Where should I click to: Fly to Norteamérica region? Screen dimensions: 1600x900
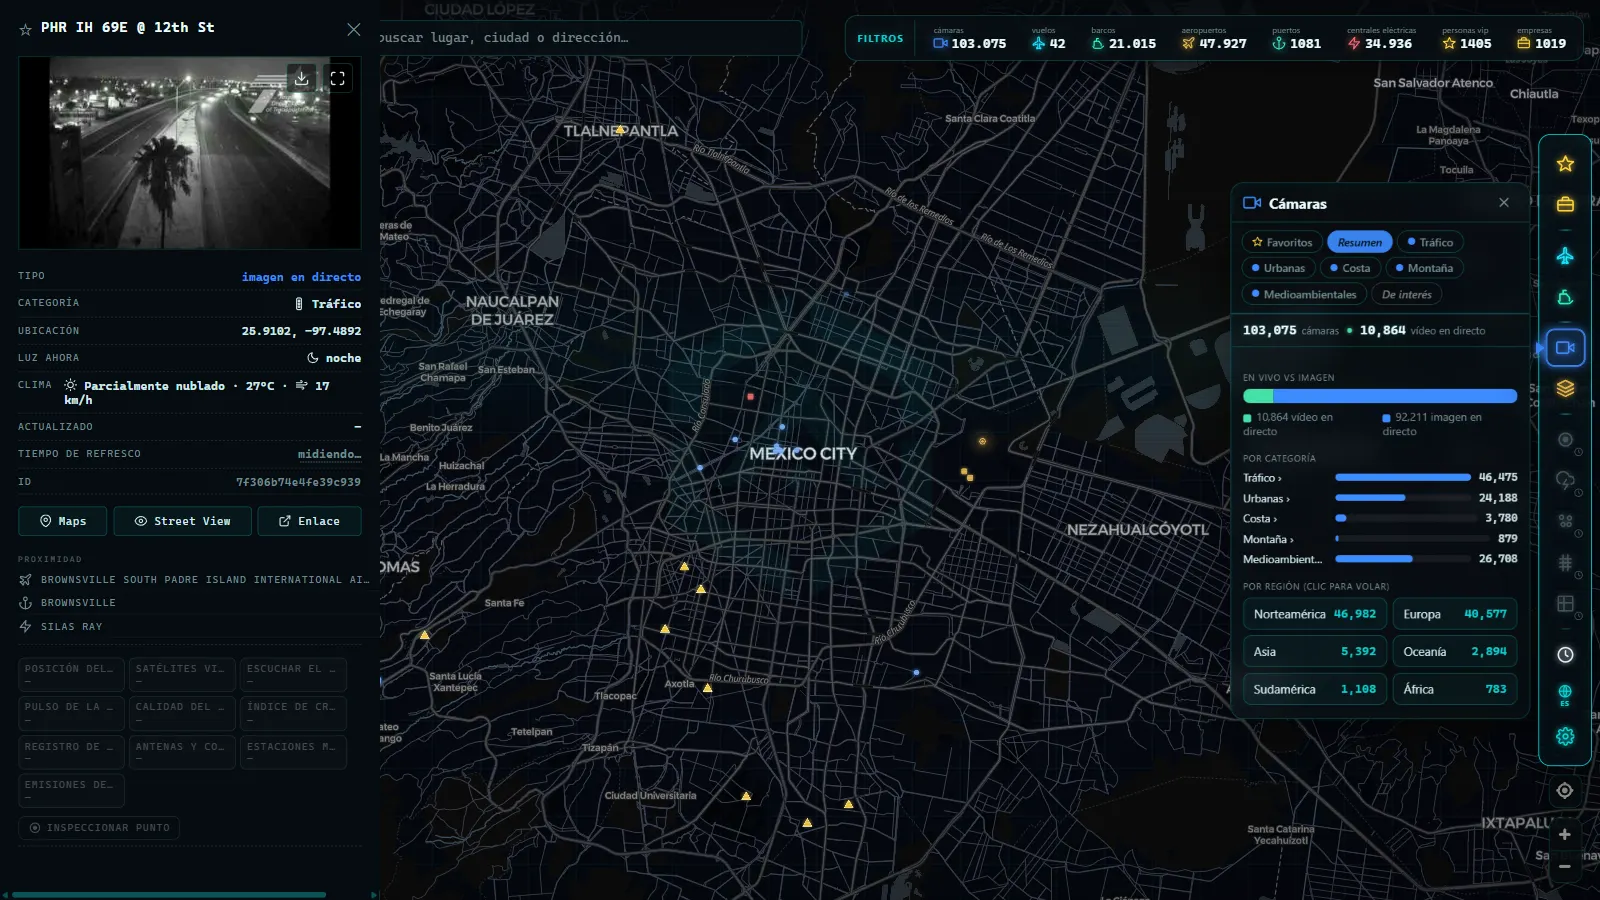coord(1314,614)
